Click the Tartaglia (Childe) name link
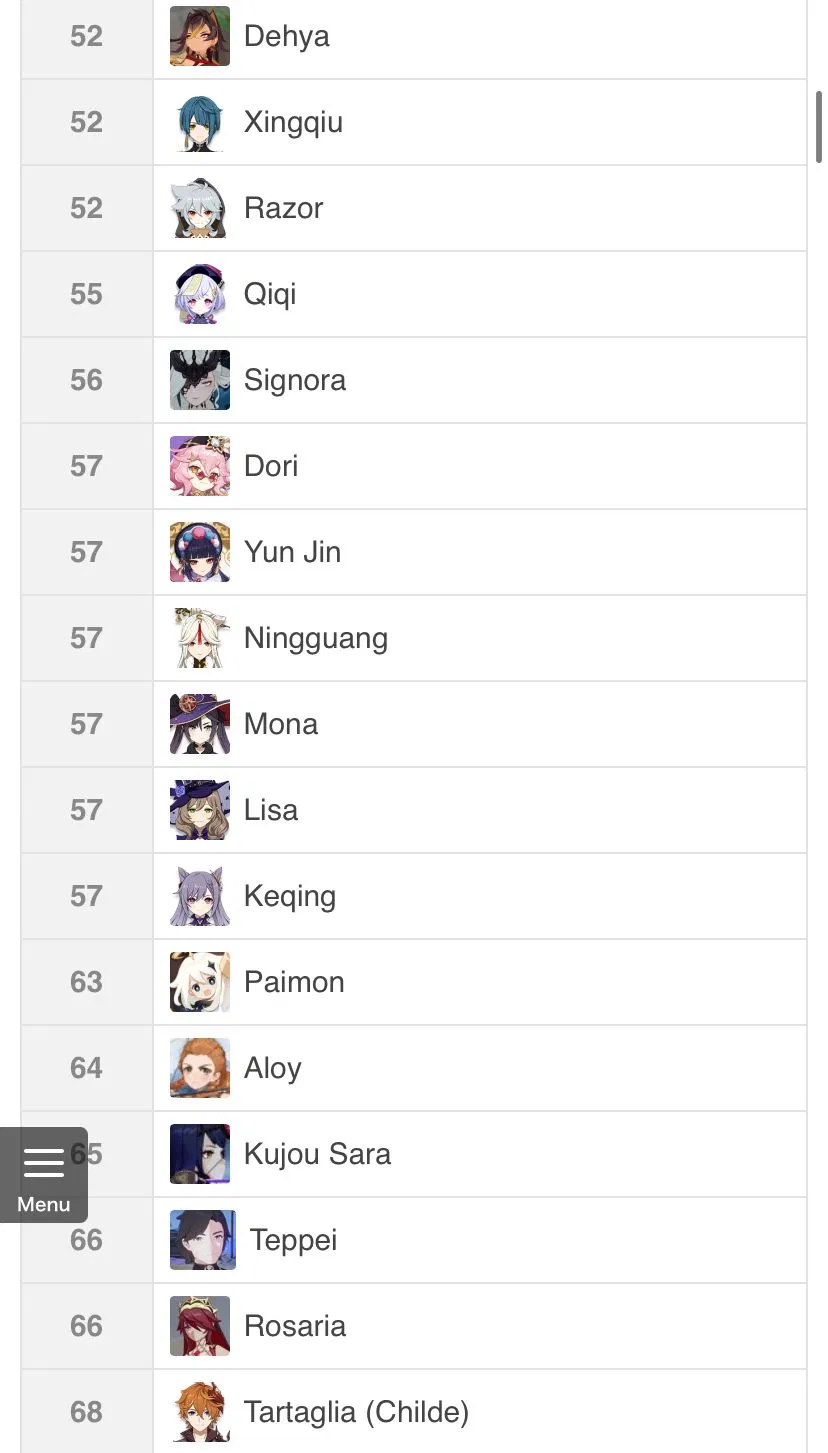Screen dimensions: 828x1453 (x=356, y=1413)
